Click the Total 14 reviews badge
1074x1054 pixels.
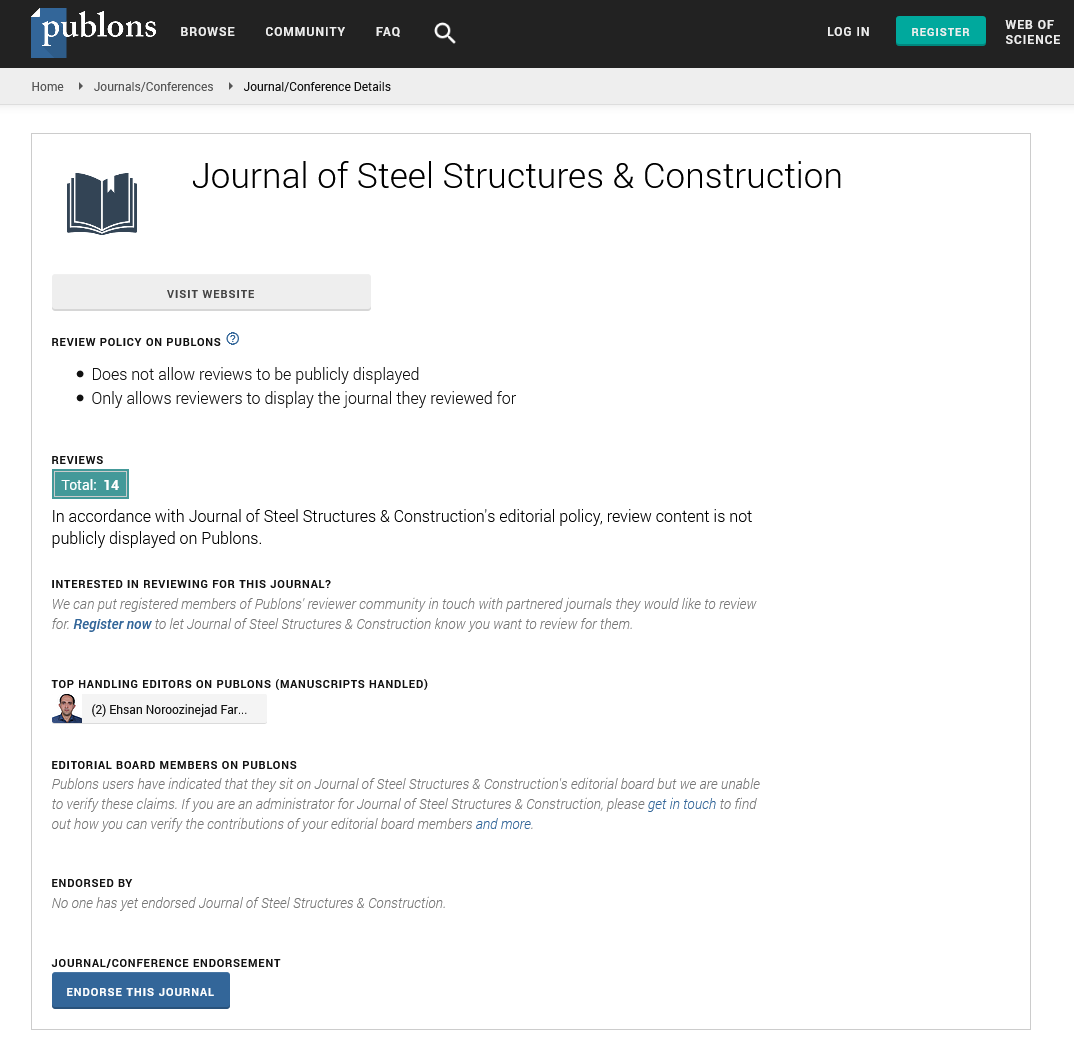[x=90, y=485]
